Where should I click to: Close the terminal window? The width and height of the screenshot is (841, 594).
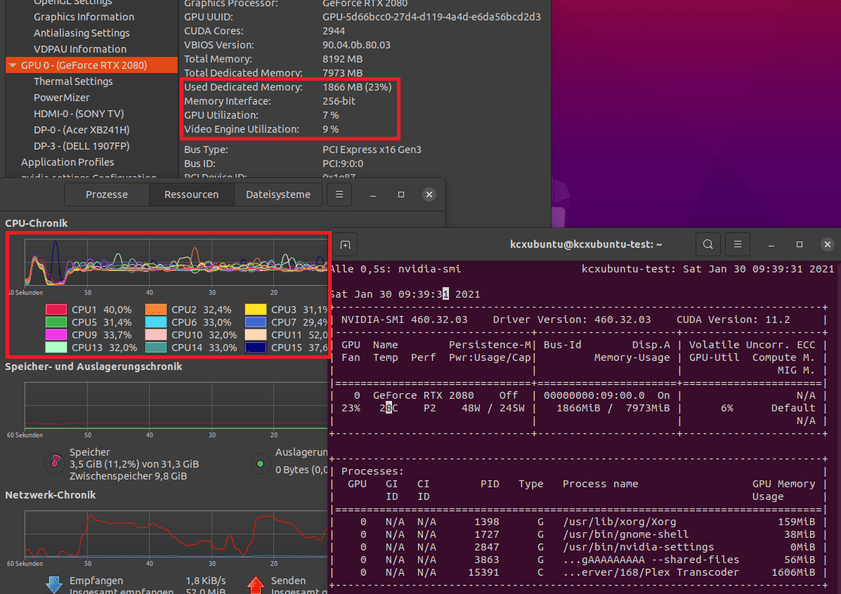(x=827, y=244)
